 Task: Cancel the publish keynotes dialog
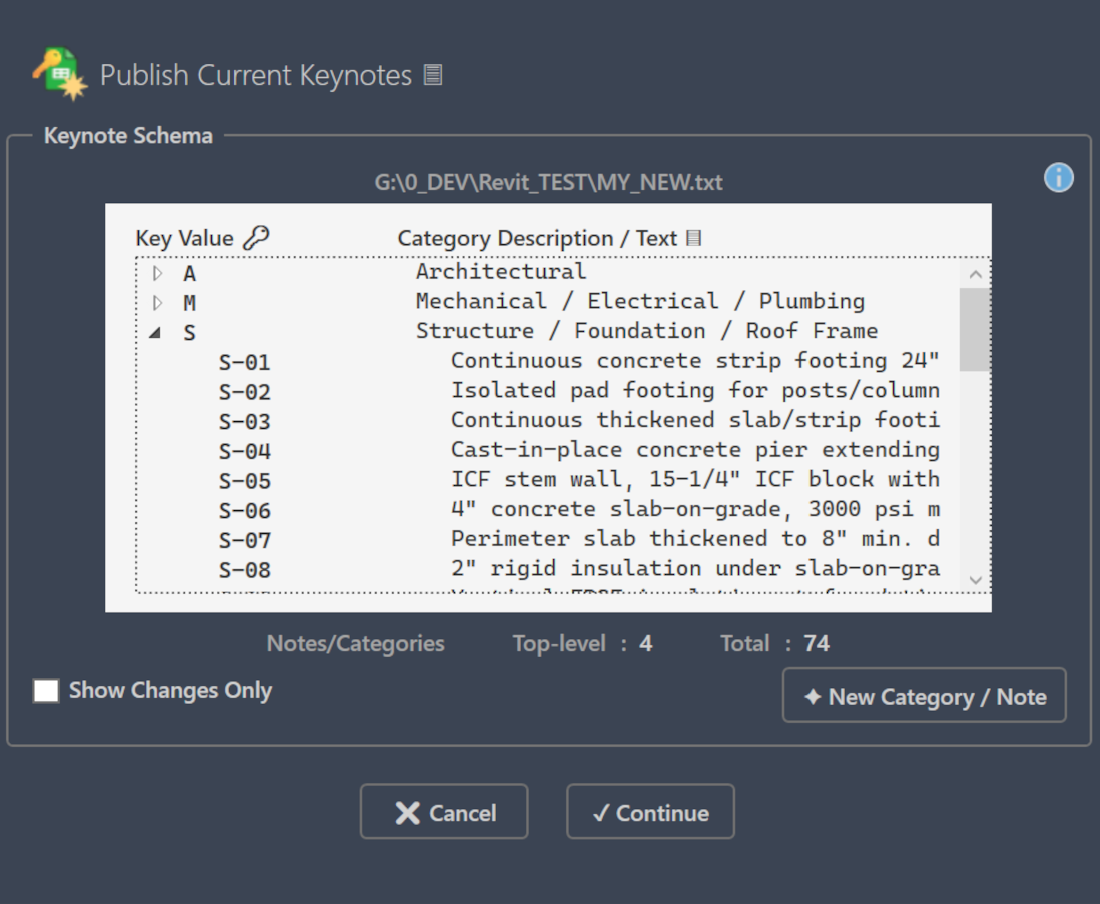coord(444,811)
